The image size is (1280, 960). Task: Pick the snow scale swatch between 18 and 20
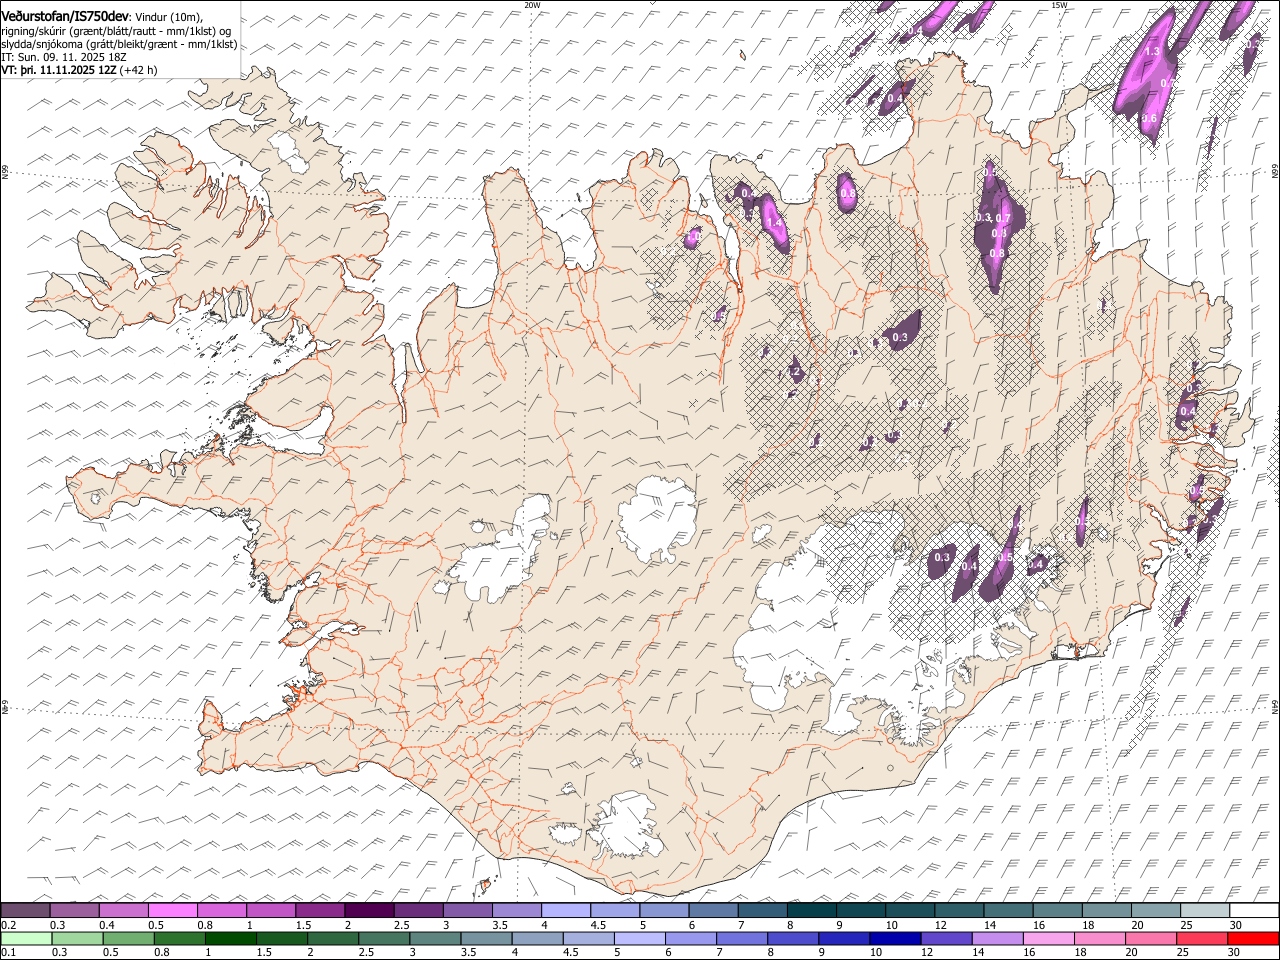[x=1105, y=910]
